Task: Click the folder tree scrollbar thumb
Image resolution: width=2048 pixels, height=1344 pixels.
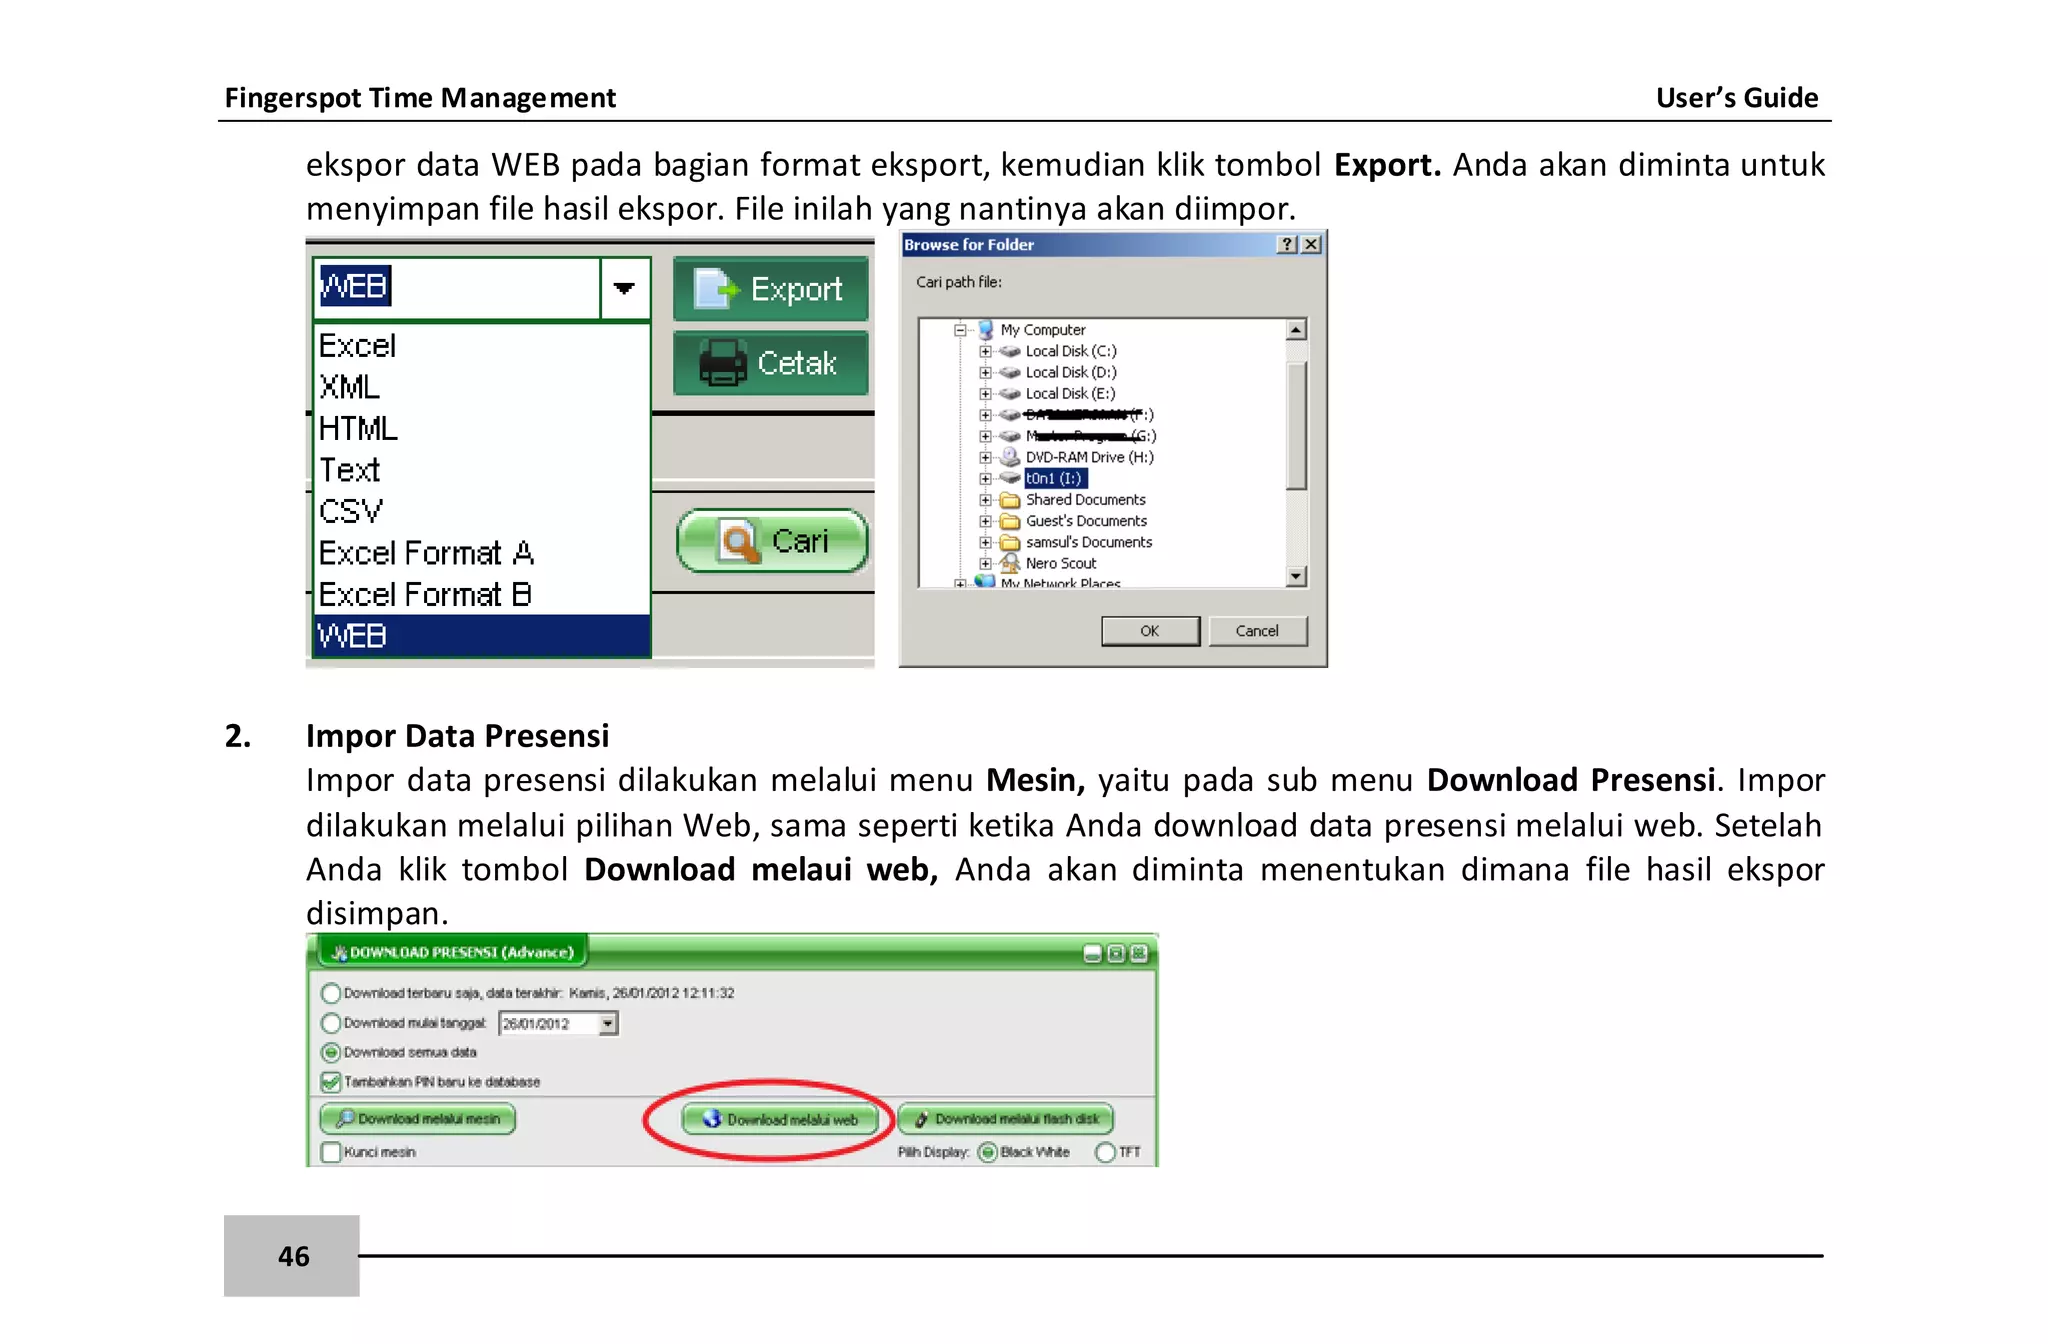Action: coord(1296,426)
